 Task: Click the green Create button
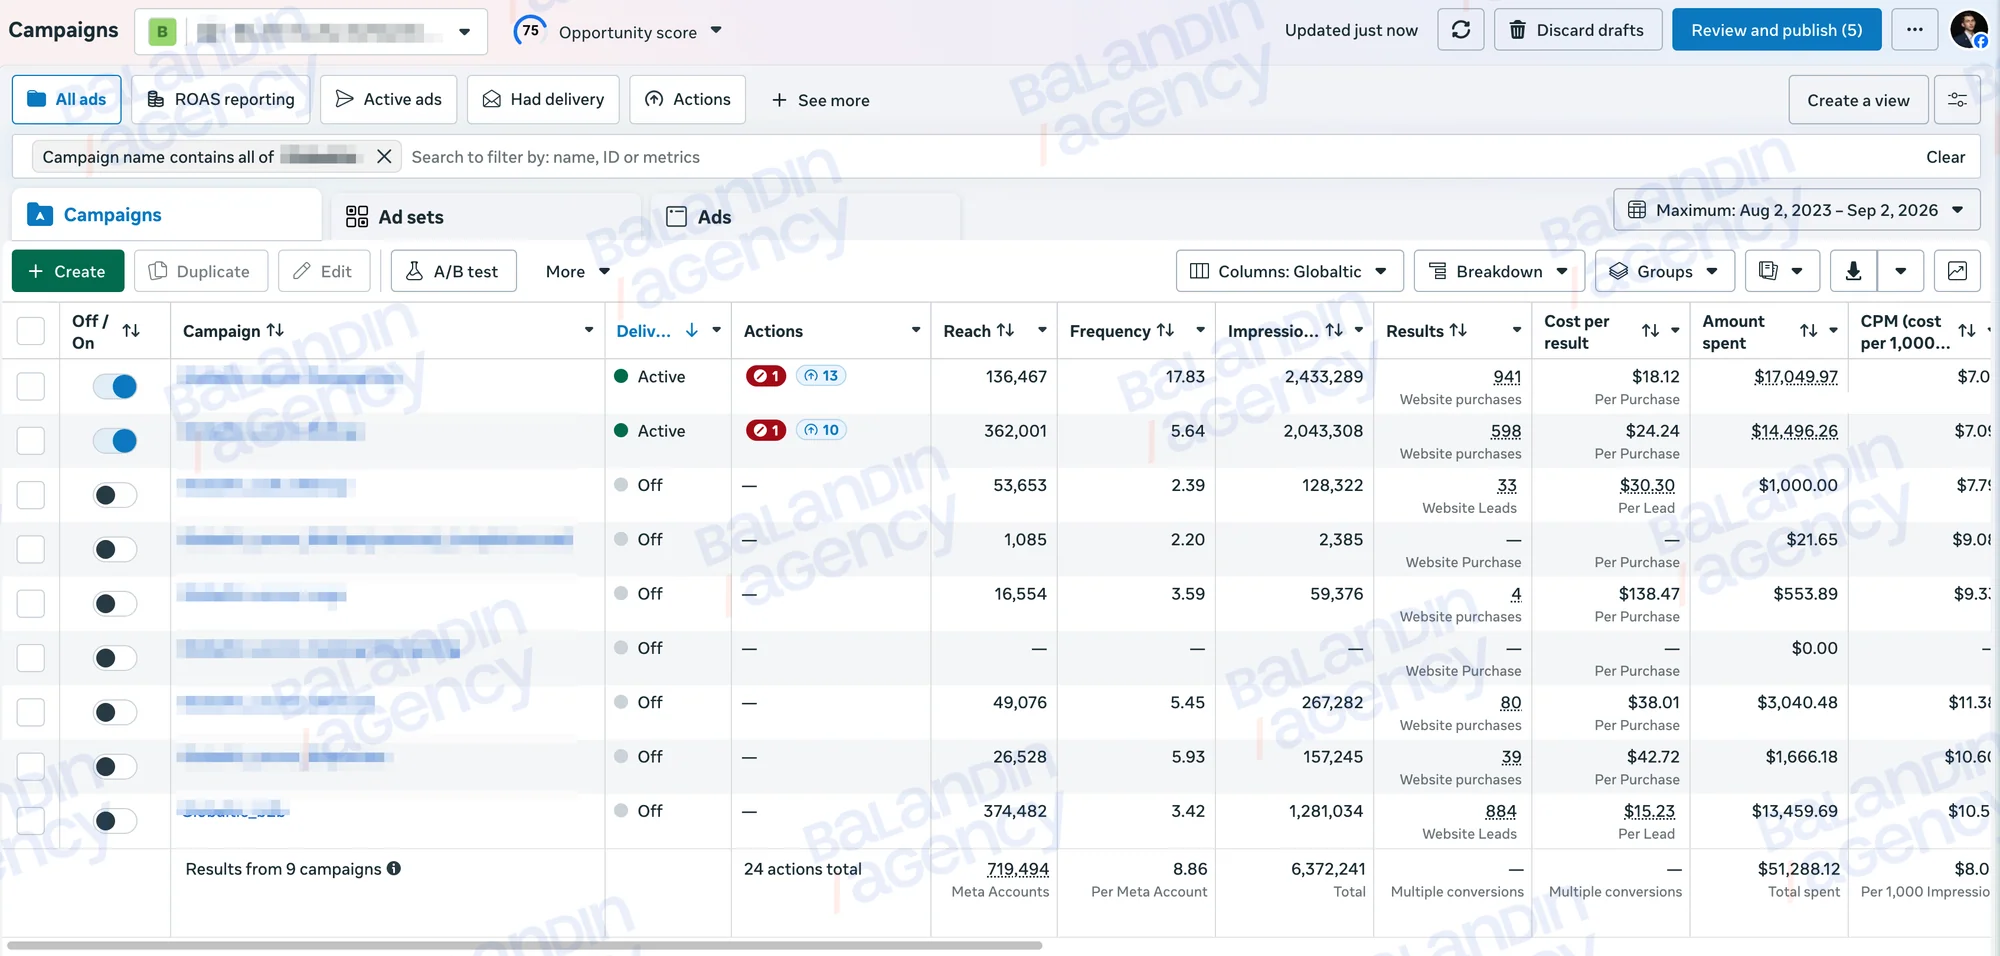click(68, 271)
